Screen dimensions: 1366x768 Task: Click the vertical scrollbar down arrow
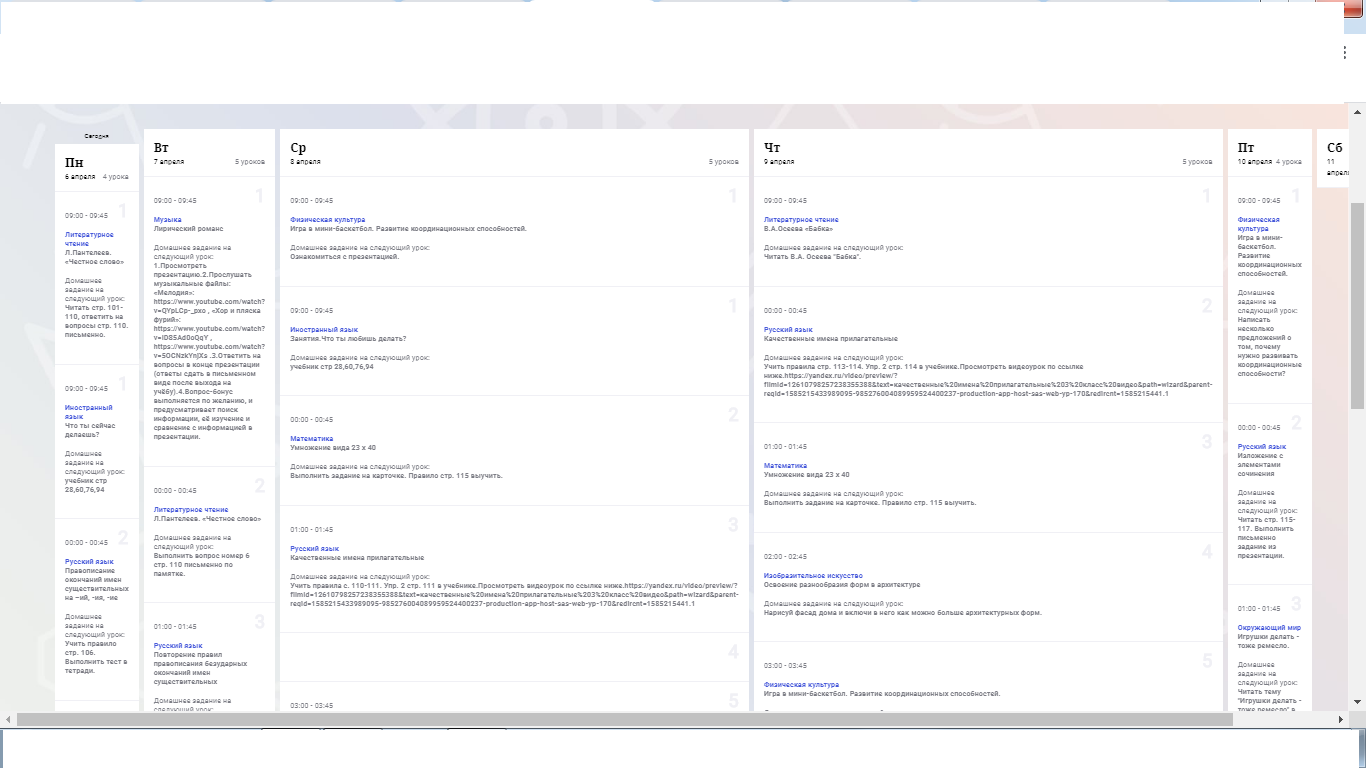(1357, 702)
